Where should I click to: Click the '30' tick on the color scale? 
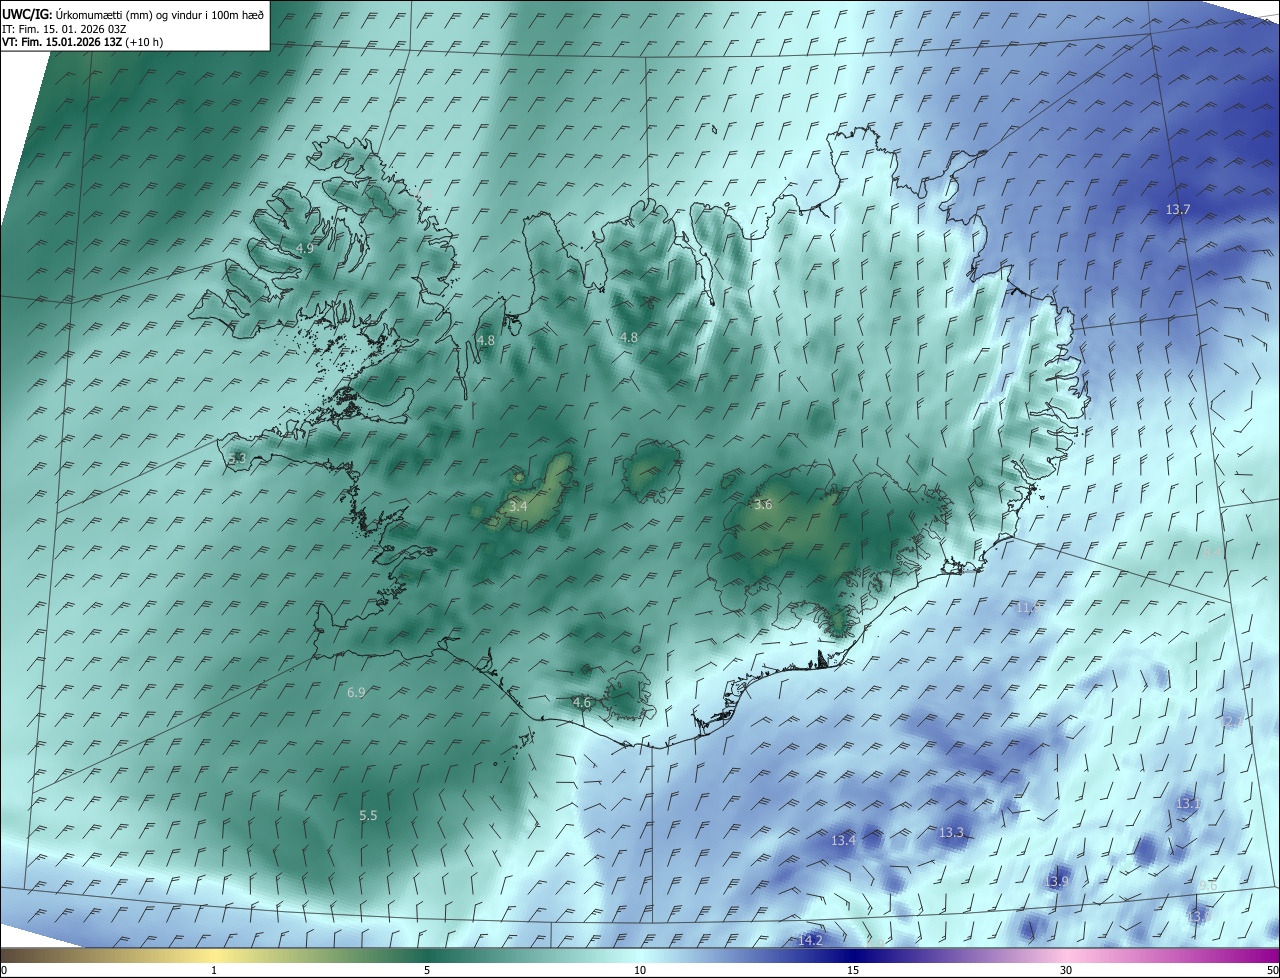[x=1066, y=970]
